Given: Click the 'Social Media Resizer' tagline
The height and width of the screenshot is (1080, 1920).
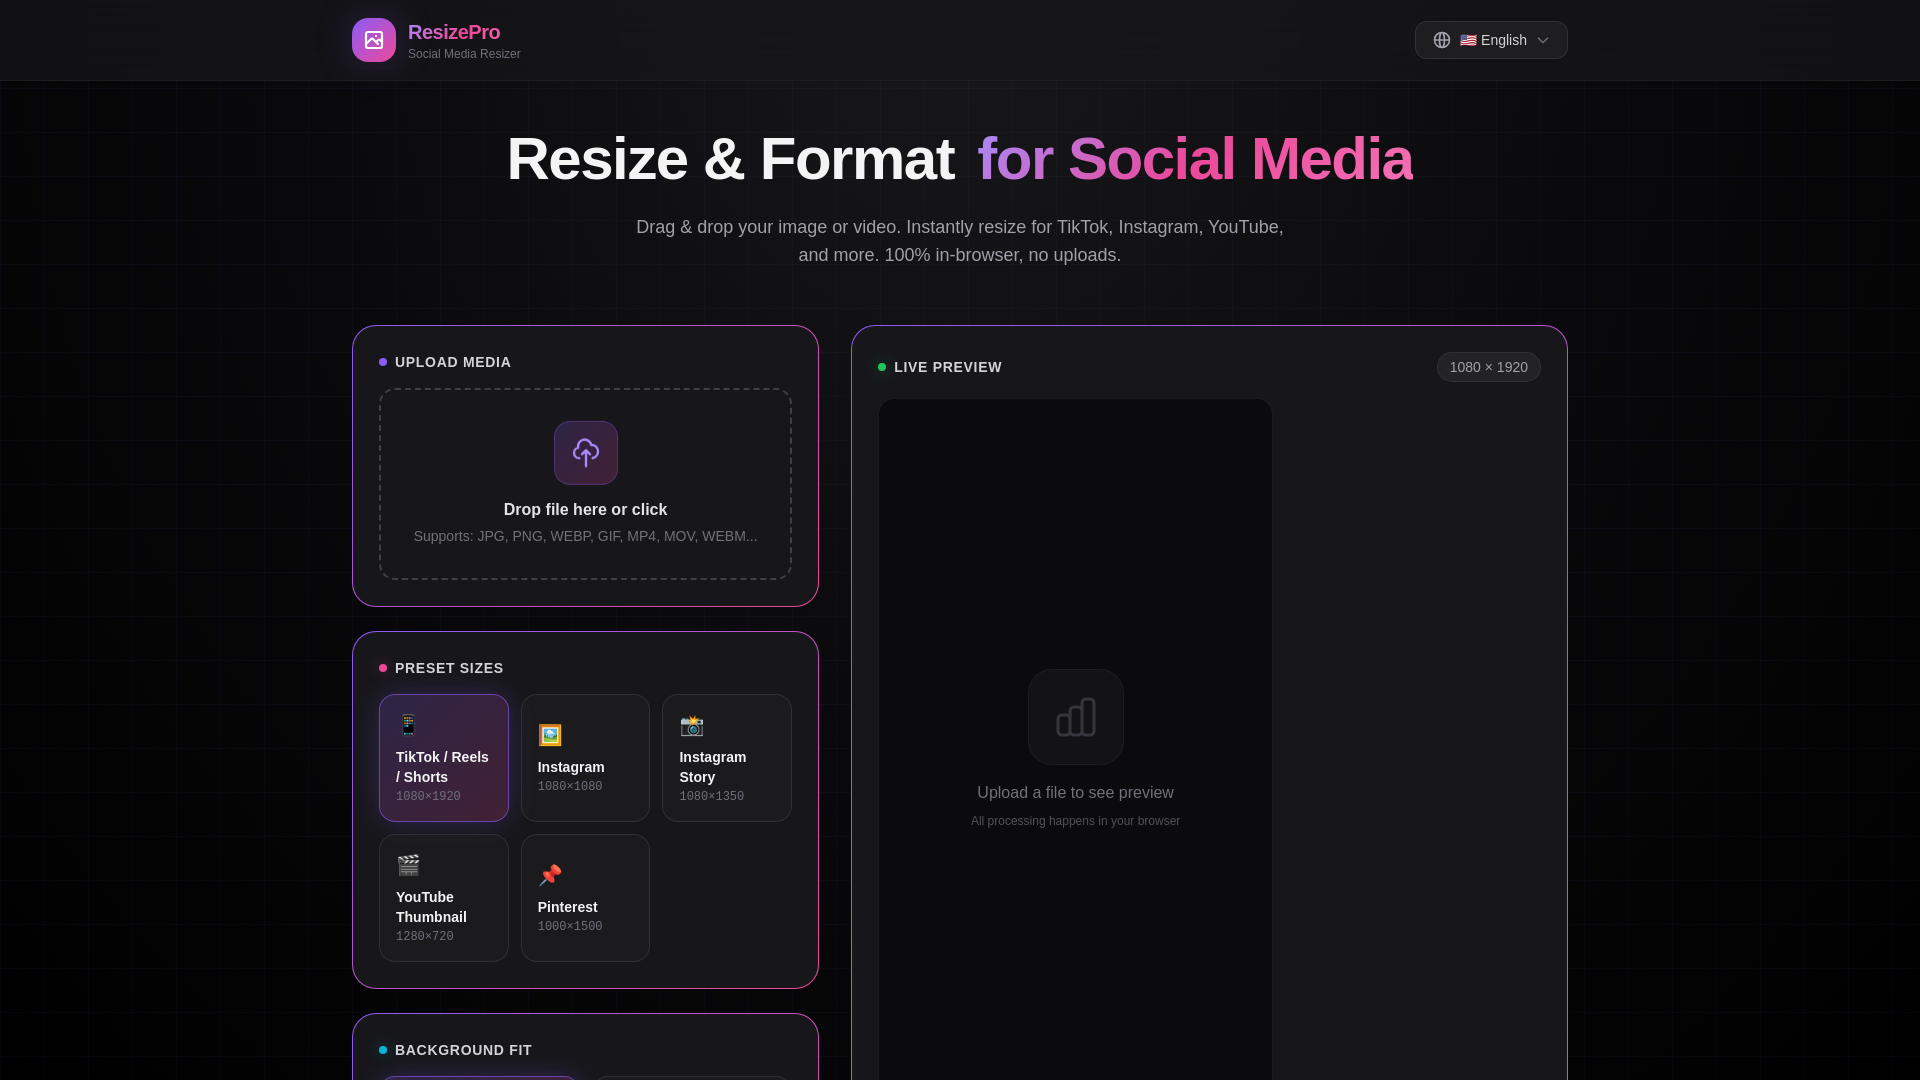Looking at the screenshot, I should point(464,54).
